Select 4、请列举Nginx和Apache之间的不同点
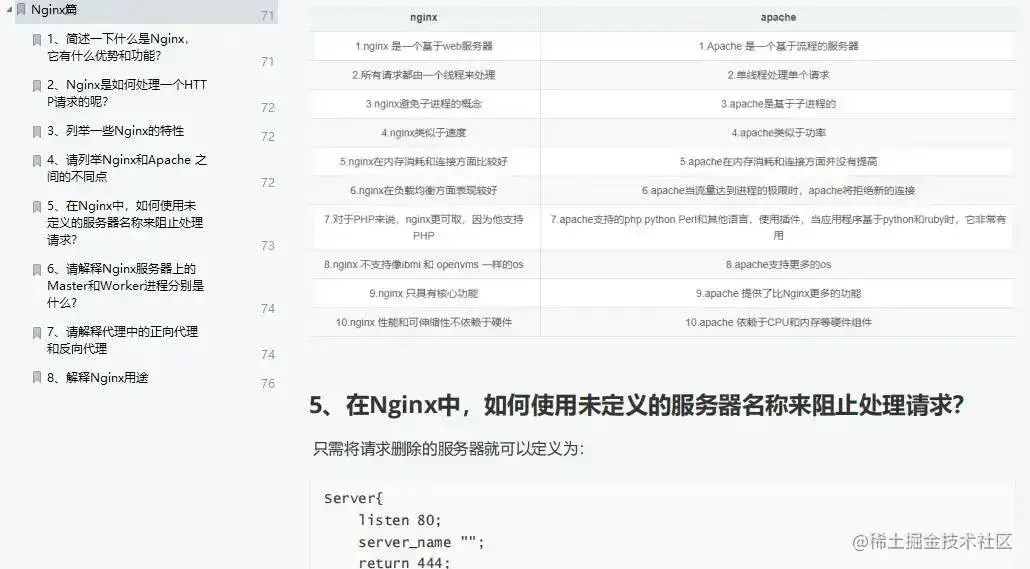 pyautogui.click(x=127, y=168)
